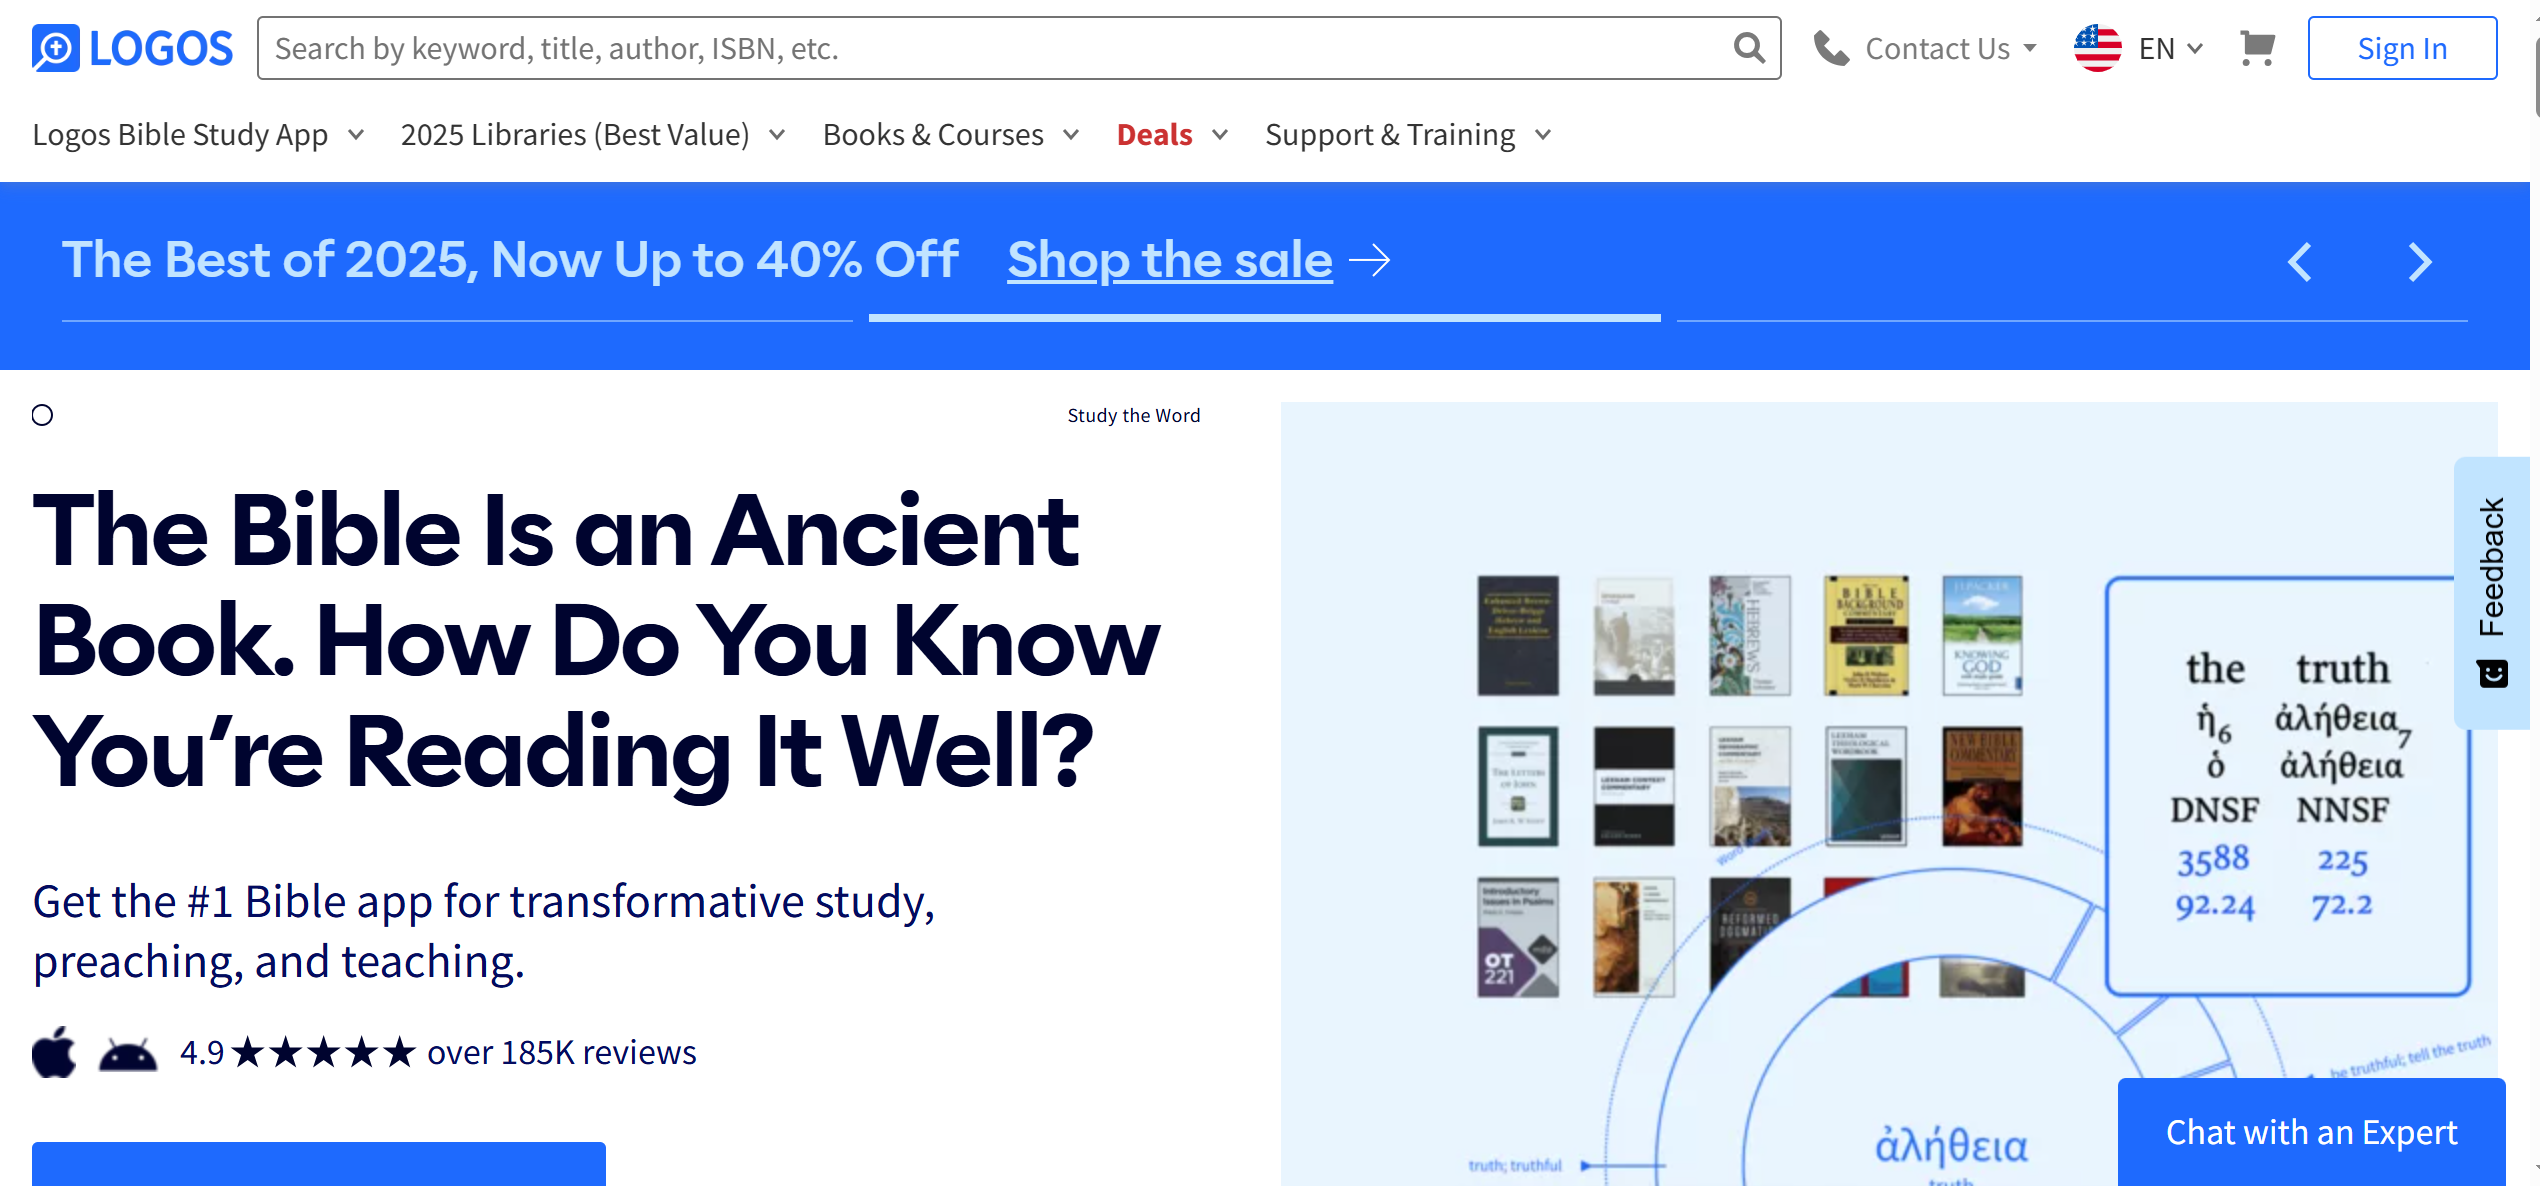This screenshot has height=1186, width=2540.
Task: Click into the keyword search field
Action: point(995,48)
